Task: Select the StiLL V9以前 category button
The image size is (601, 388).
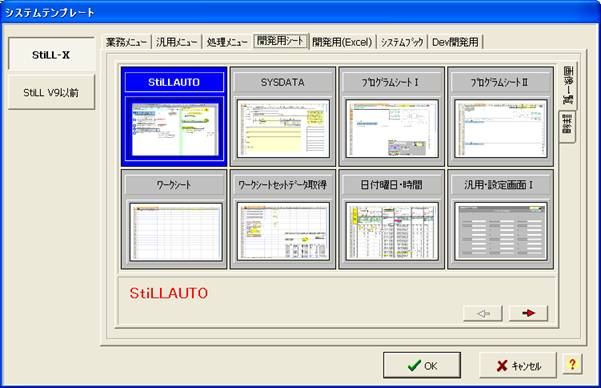Action: pyautogui.click(x=51, y=92)
